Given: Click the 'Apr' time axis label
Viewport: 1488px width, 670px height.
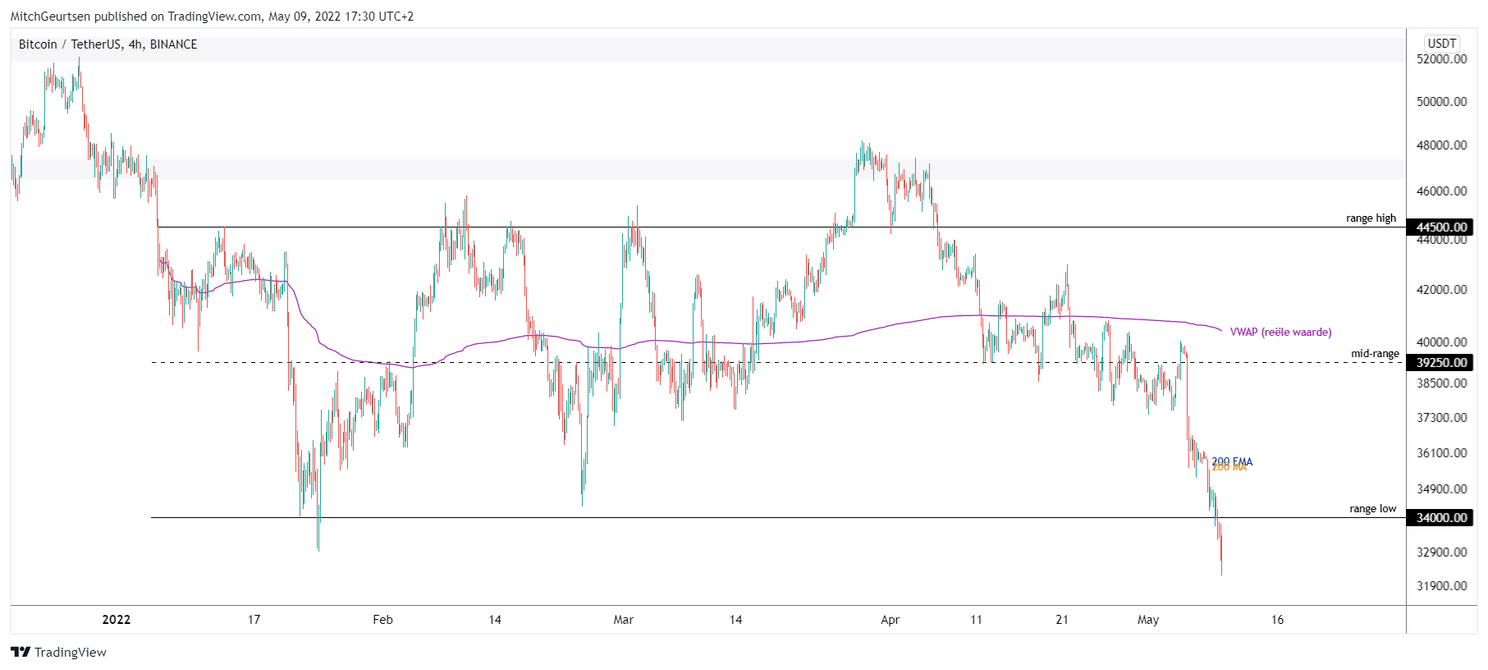Looking at the screenshot, I should click(x=890, y=620).
